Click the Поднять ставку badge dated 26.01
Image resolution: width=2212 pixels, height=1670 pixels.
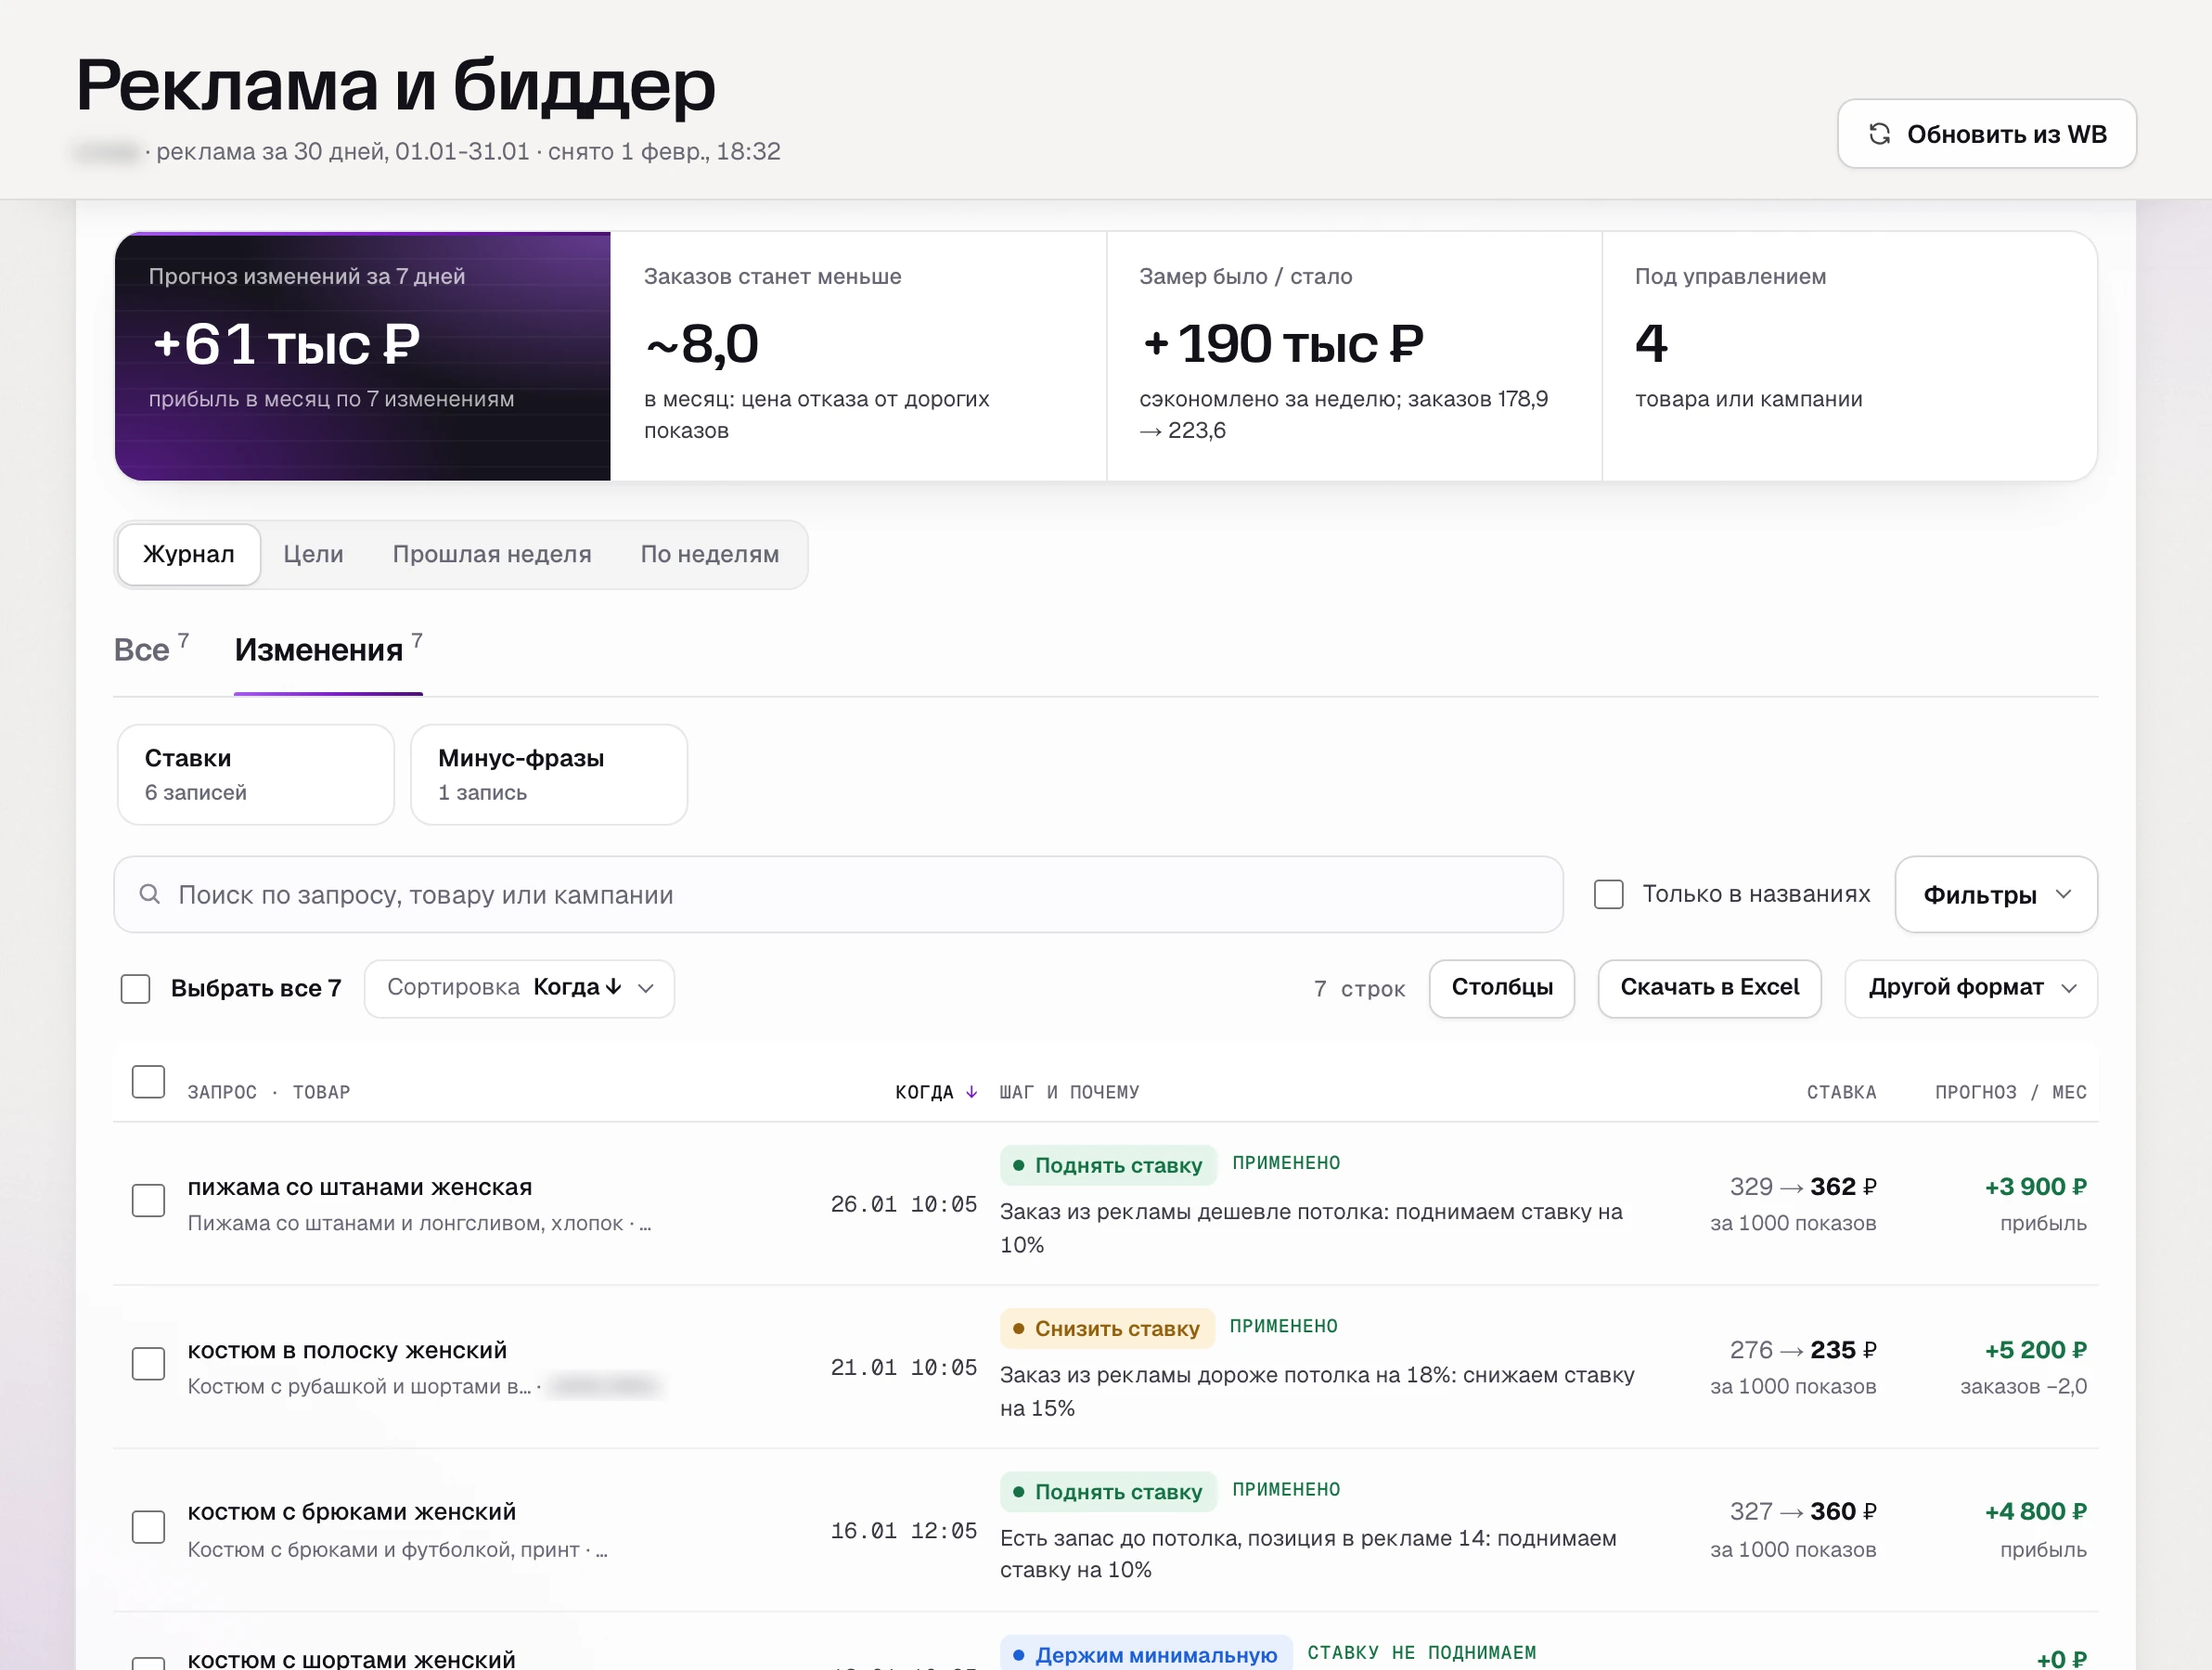pos(1108,1165)
